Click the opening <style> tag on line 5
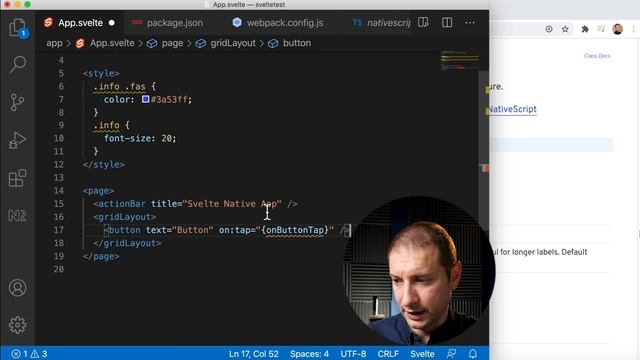The height and width of the screenshot is (360, 640). [x=101, y=73]
